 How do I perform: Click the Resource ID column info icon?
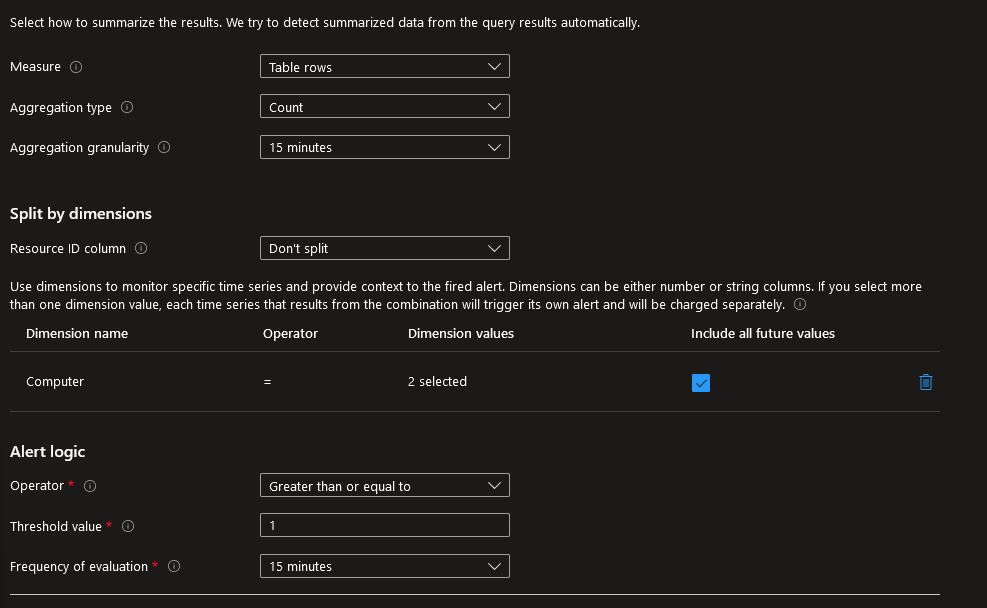pyautogui.click(x=141, y=248)
